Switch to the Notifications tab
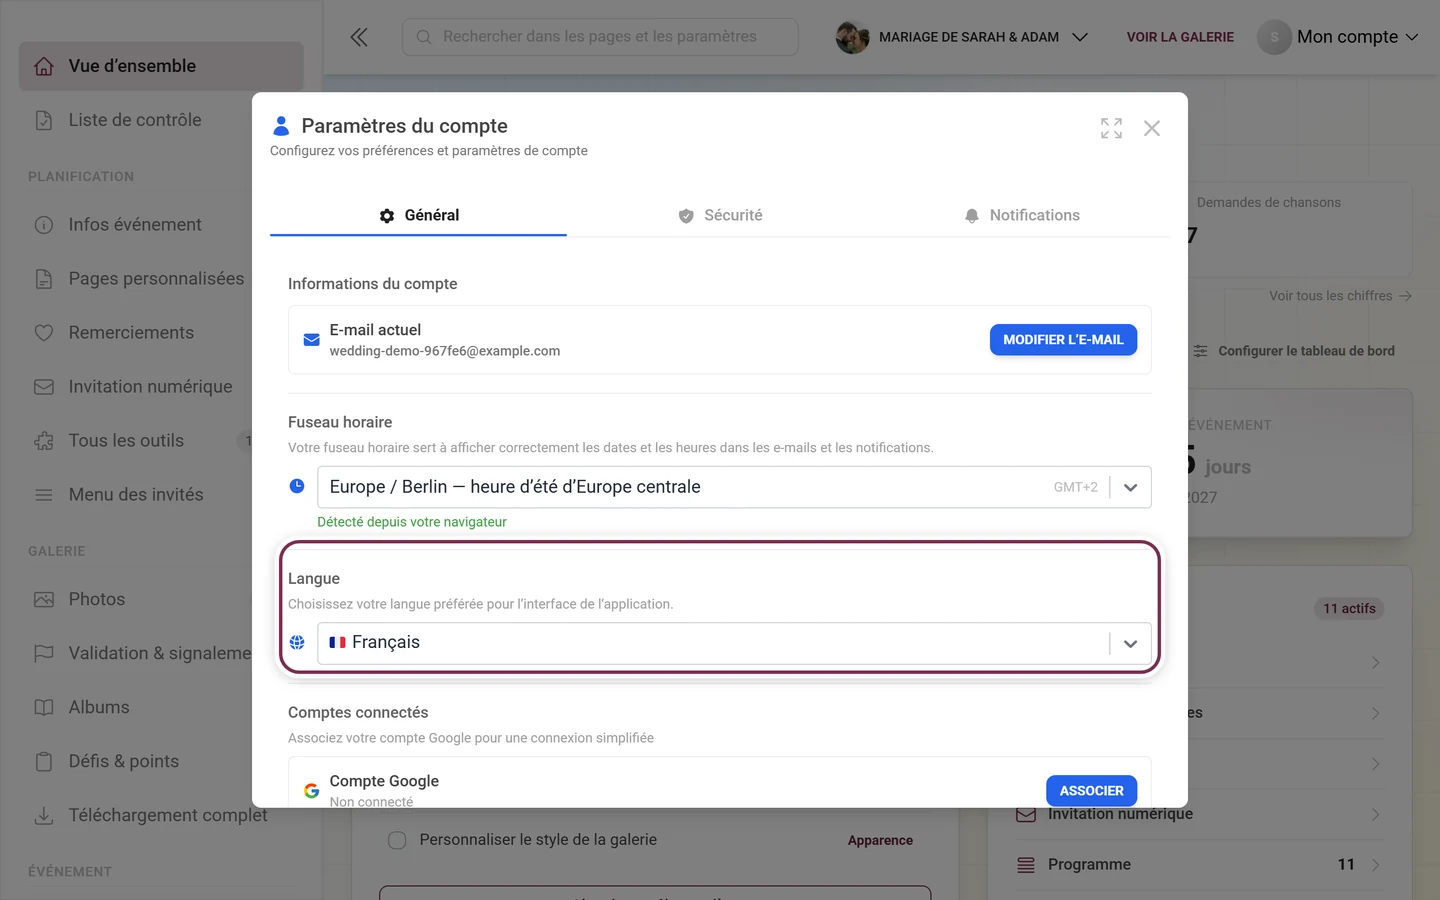 coord(1021,215)
